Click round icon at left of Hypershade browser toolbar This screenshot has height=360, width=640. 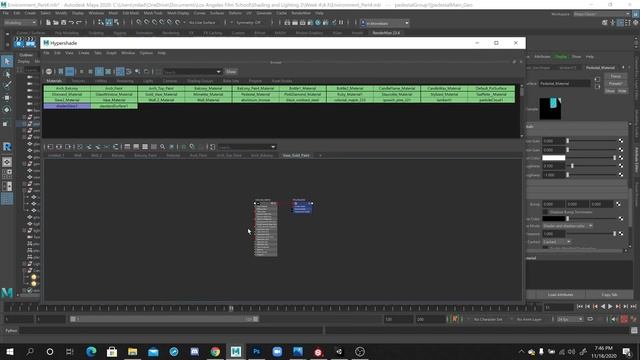pyautogui.click(x=49, y=71)
